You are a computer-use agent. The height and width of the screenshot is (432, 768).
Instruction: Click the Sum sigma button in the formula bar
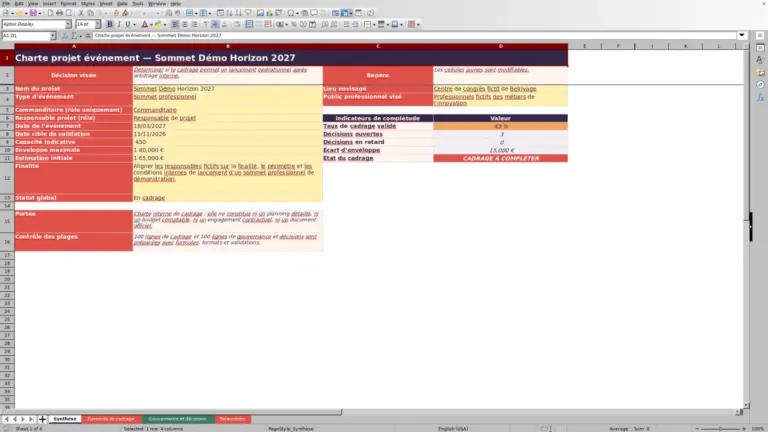click(74, 36)
